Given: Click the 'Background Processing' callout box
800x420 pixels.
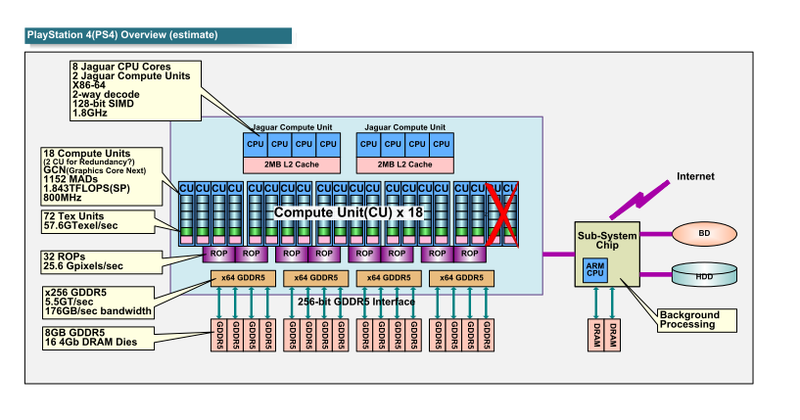Looking at the screenshot, I should click(x=697, y=320).
